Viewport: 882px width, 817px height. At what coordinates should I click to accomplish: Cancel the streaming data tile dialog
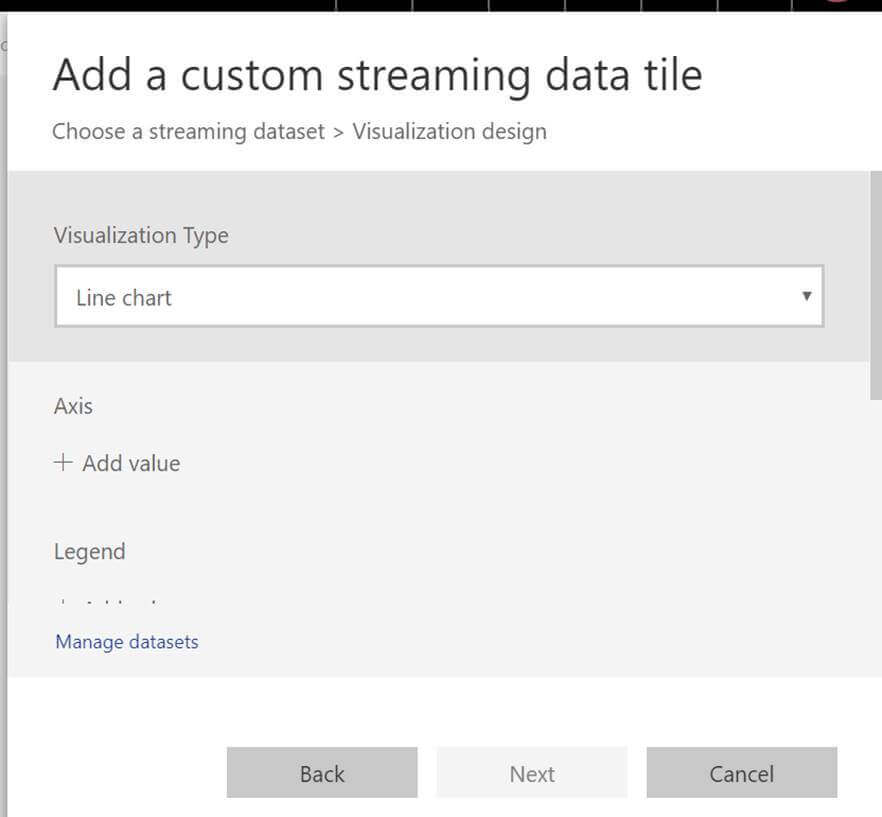point(741,774)
